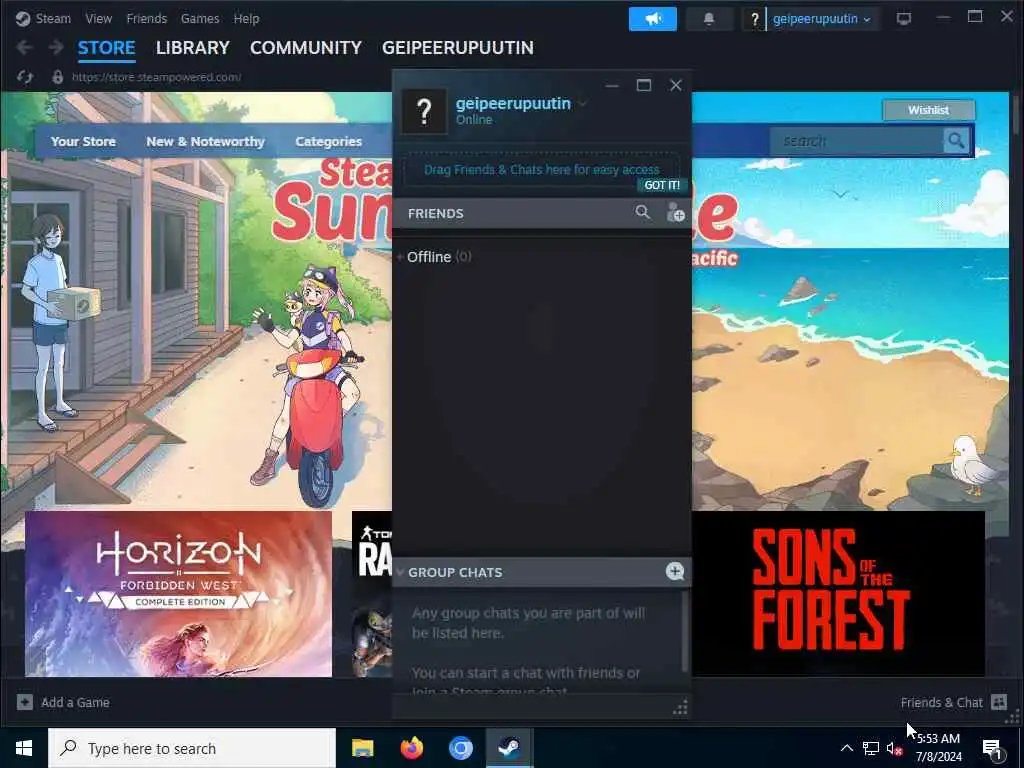Image resolution: width=1024 pixels, height=768 pixels.
Task: Open the Friends menu
Action: click(146, 18)
